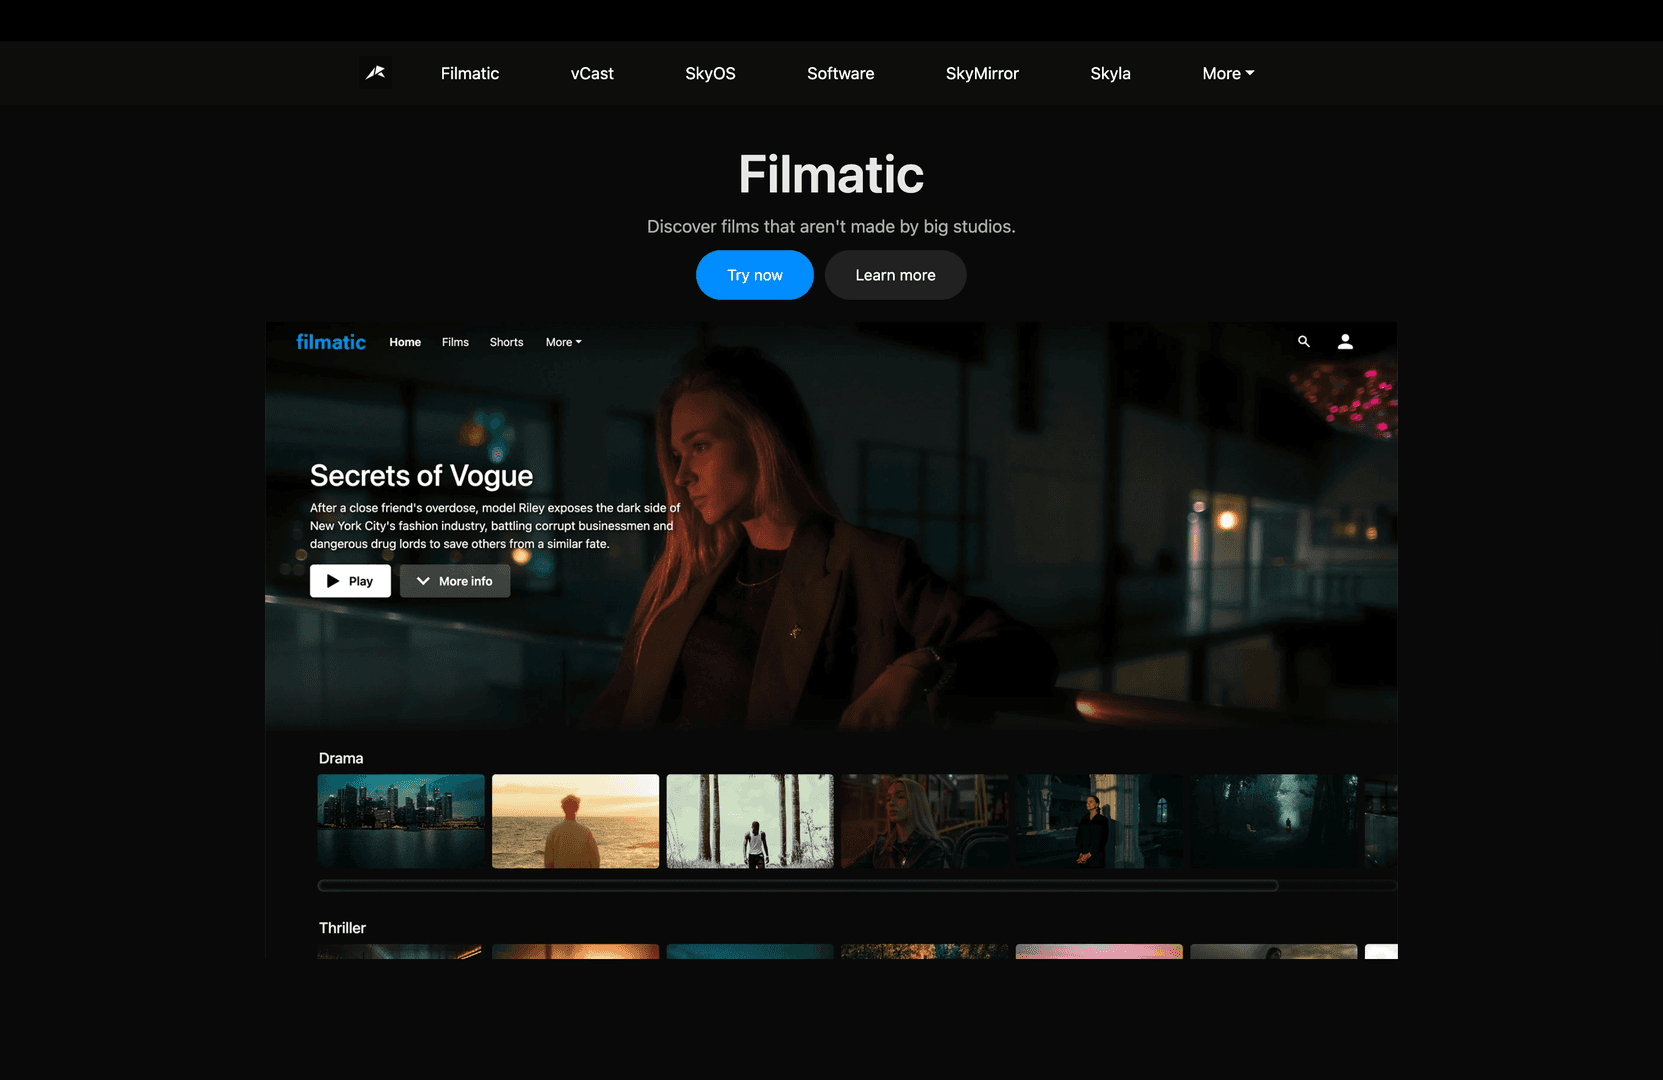Click the rocket logo in the top navigation
Image resolution: width=1663 pixels, height=1080 pixels.
click(x=375, y=73)
